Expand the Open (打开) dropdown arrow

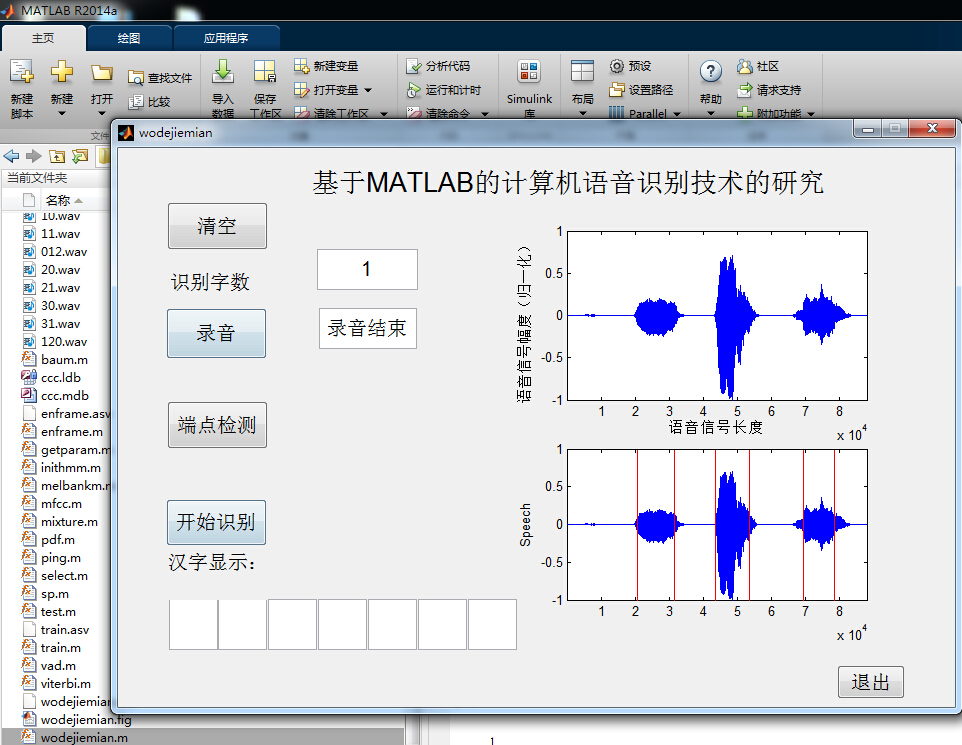pos(102,114)
